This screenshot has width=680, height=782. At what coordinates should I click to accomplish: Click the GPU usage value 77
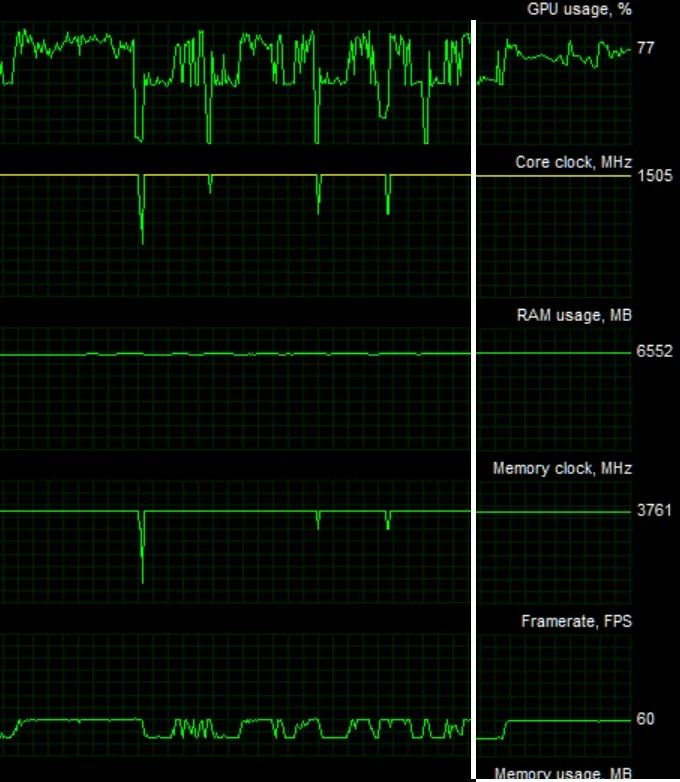pos(645,48)
